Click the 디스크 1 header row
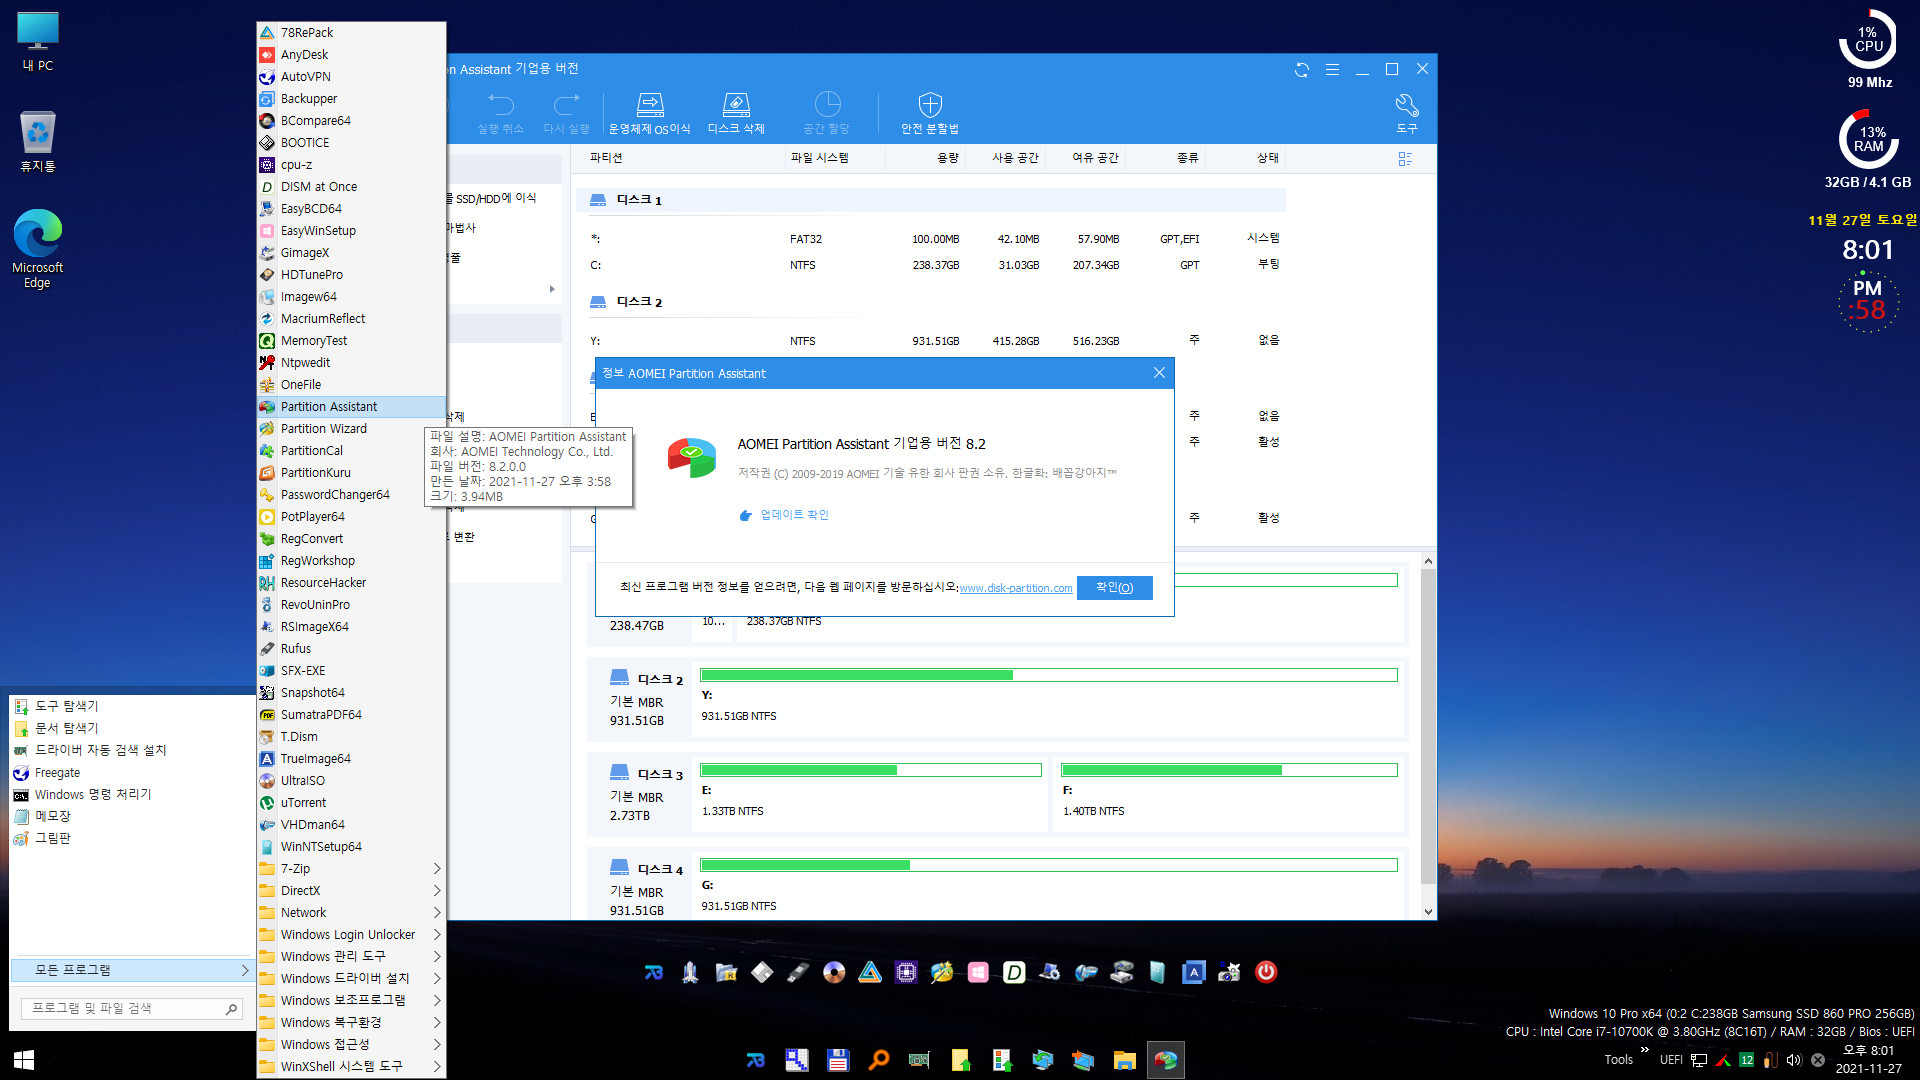 [930, 200]
